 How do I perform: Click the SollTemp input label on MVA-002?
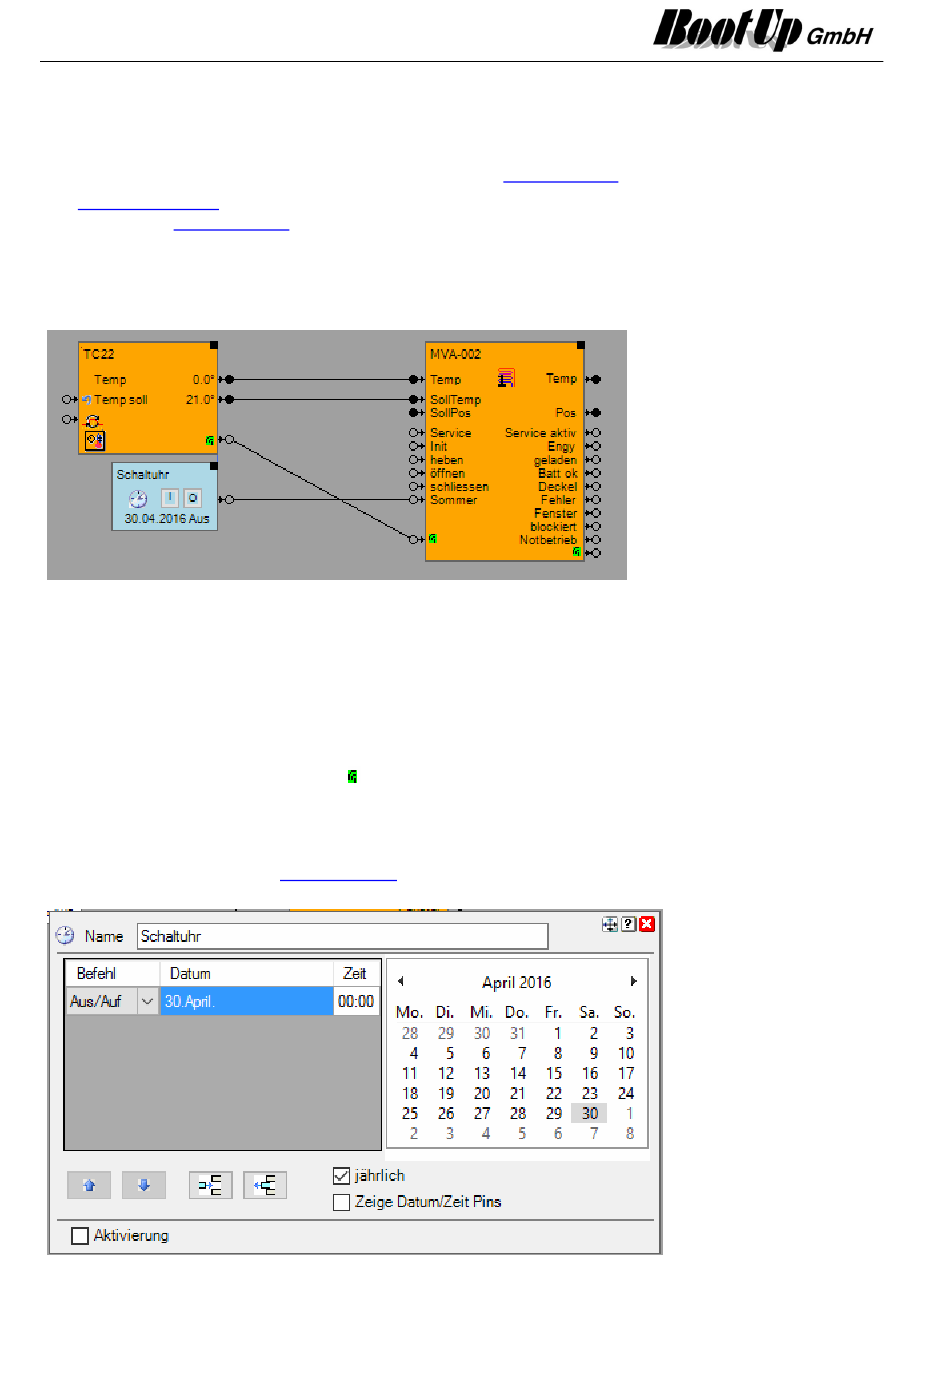point(455,399)
